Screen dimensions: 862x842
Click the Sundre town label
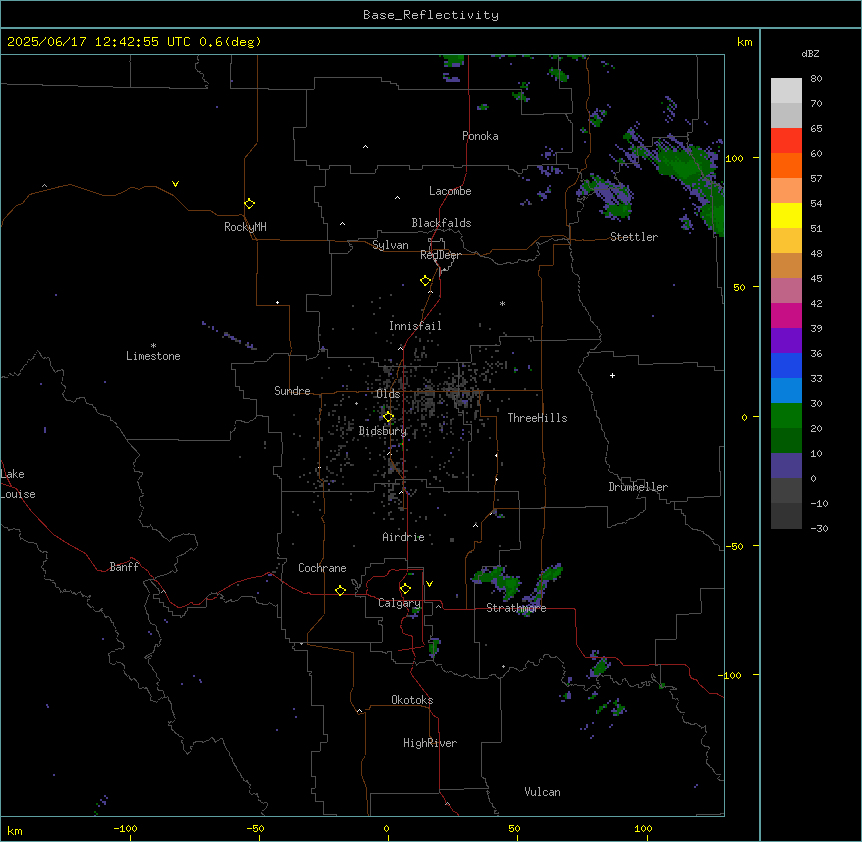pyautogui.click(x=292, y=391)
